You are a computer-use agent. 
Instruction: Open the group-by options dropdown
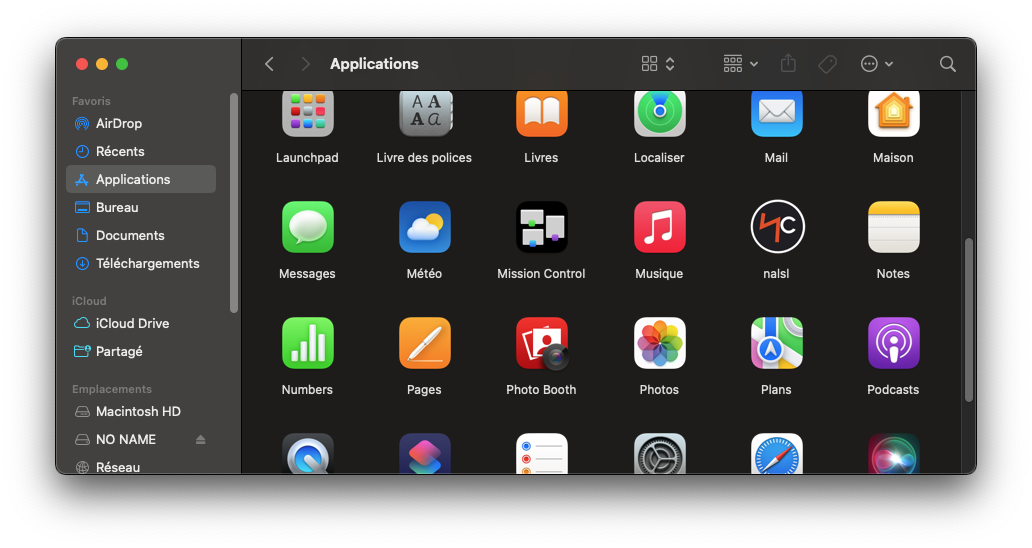pos(740,64)
